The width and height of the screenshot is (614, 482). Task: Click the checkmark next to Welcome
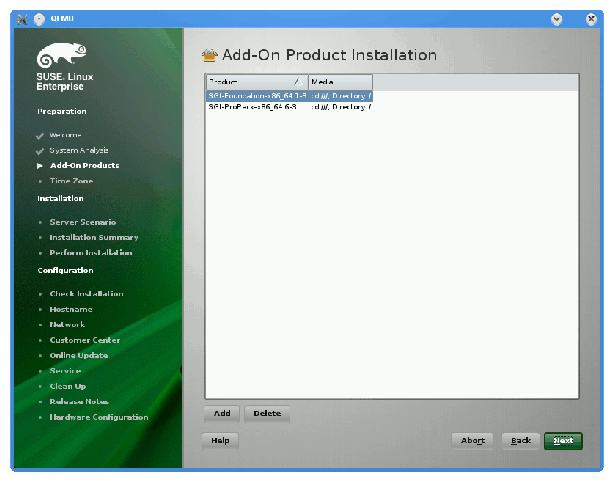[x=40, y=136]
